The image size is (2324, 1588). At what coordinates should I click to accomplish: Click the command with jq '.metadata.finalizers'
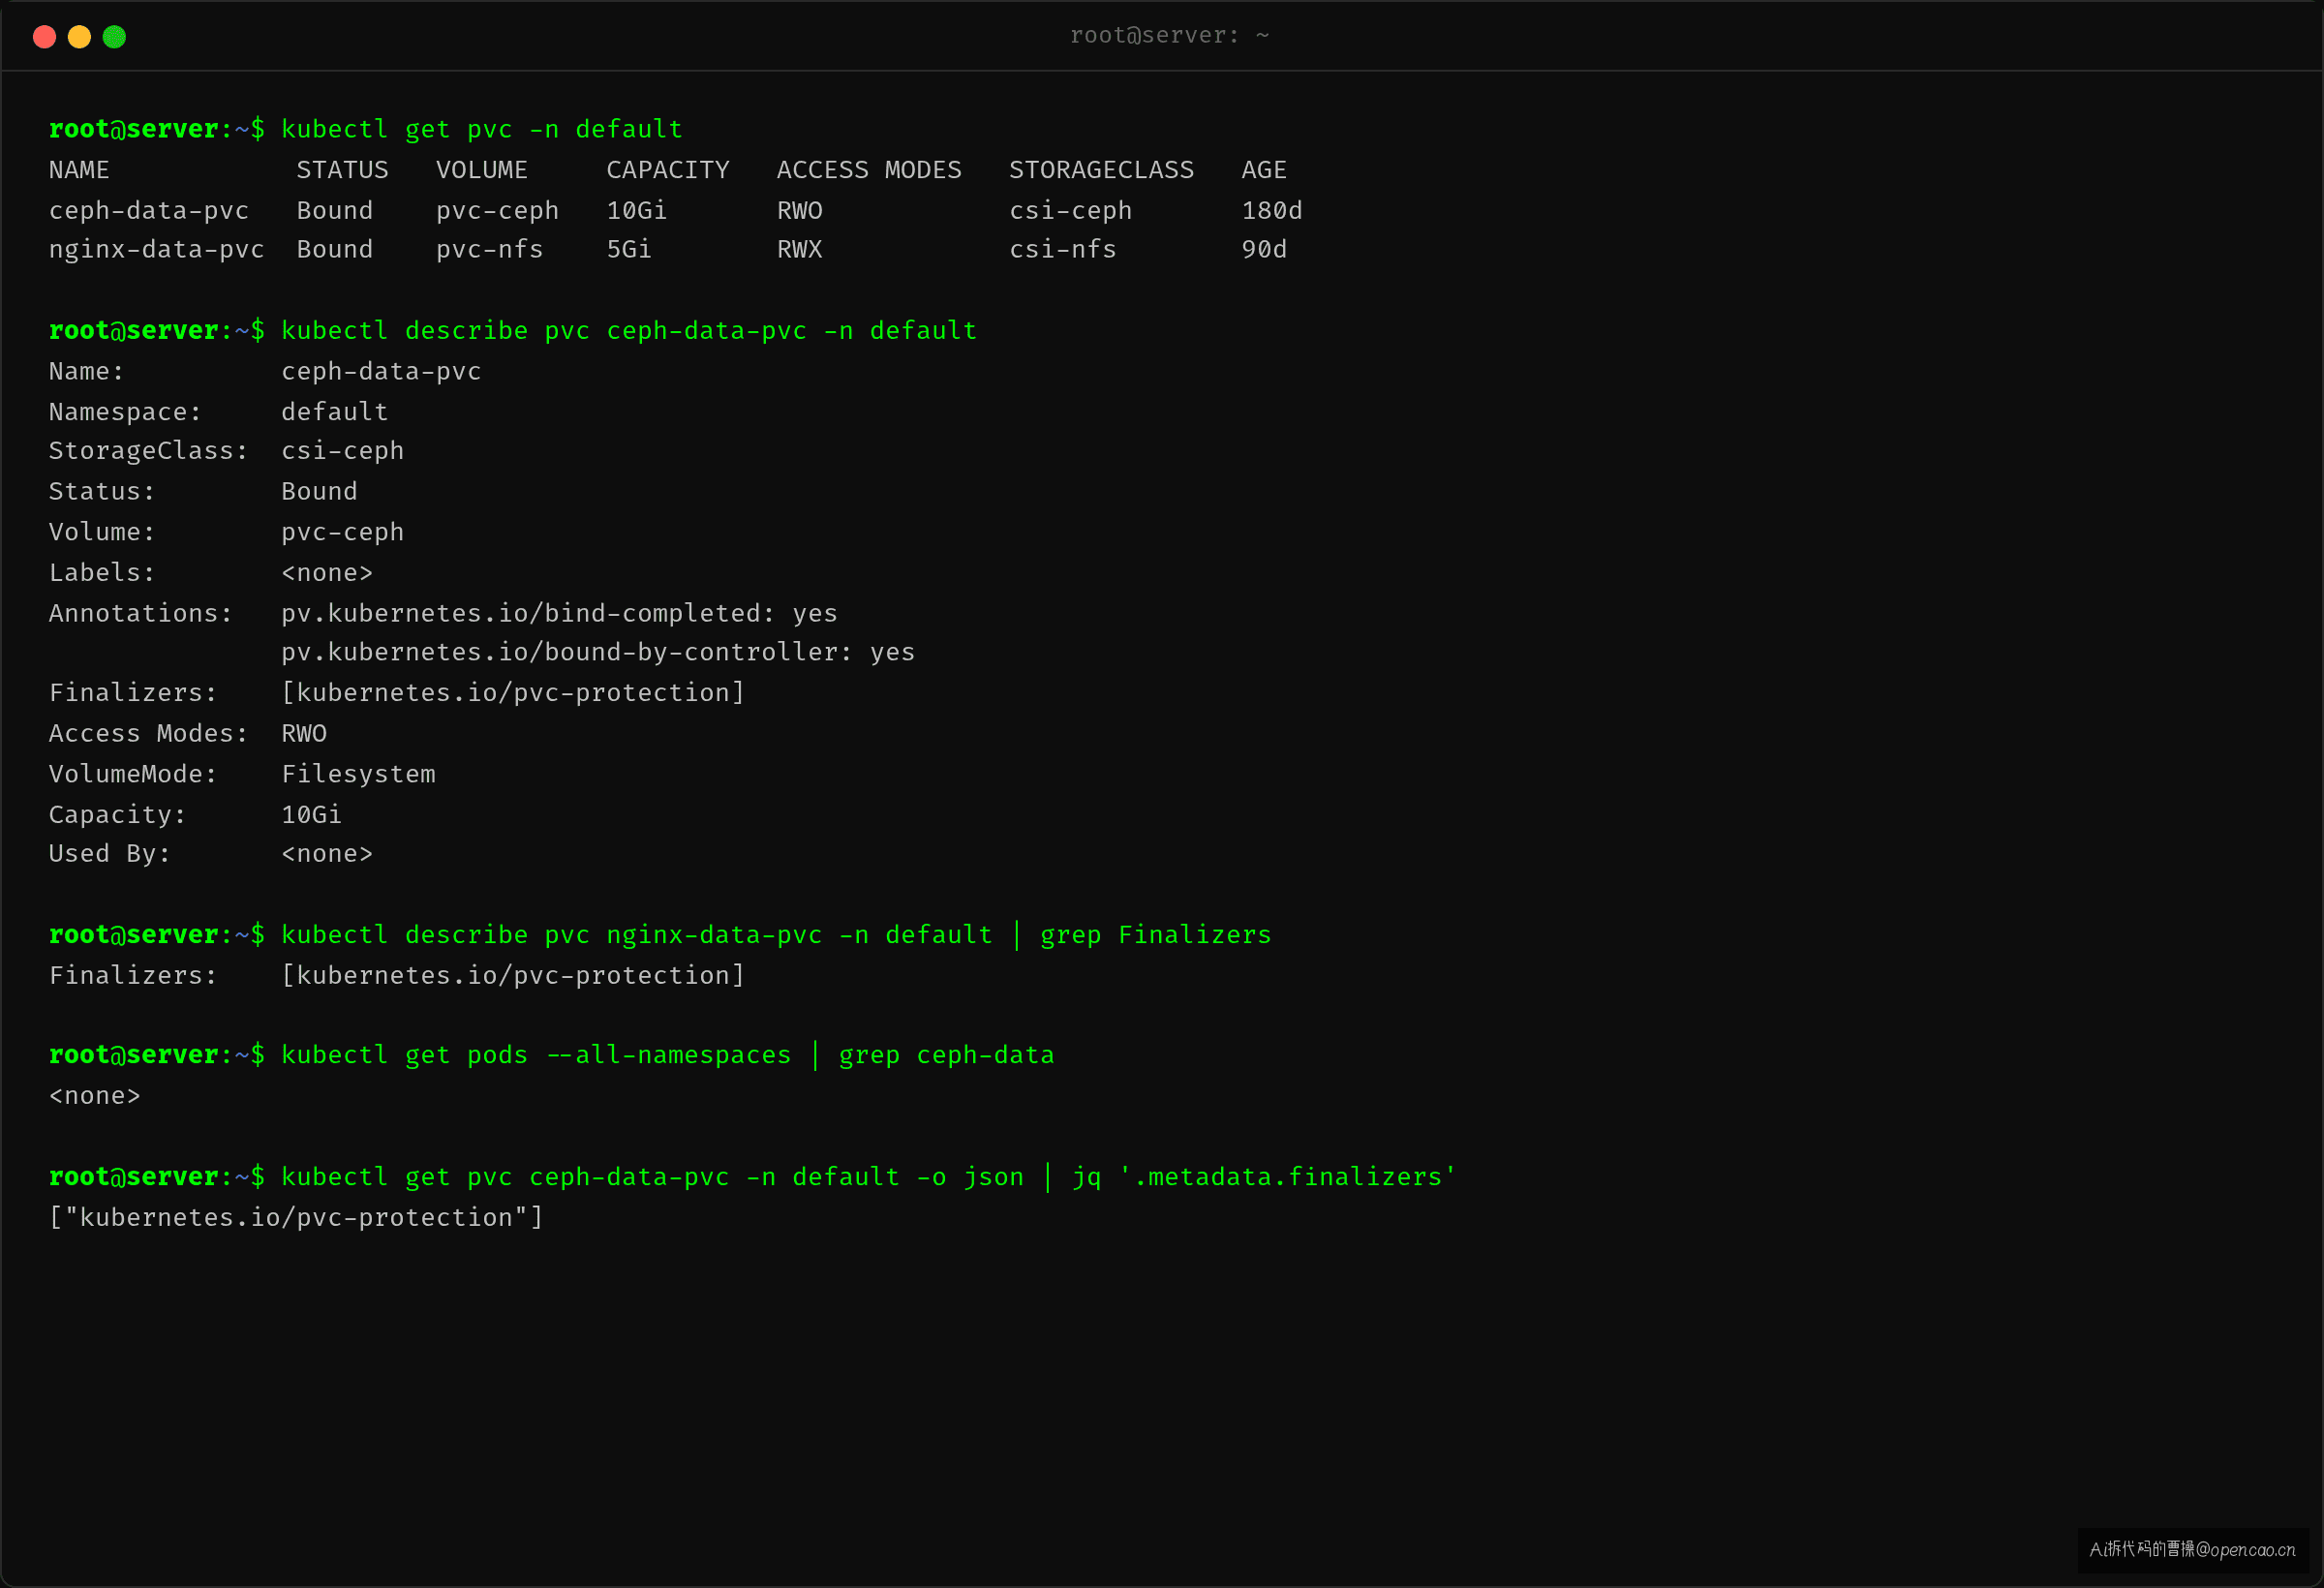[x=869, y=1177]
